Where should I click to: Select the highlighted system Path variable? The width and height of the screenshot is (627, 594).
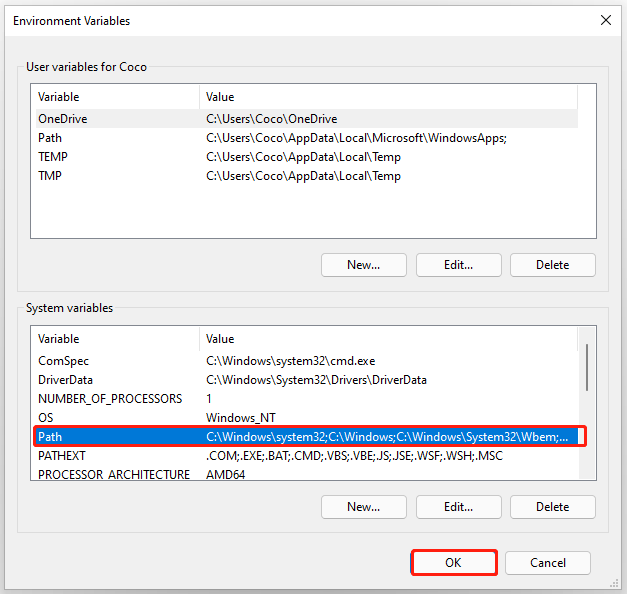tap(307, 436)
